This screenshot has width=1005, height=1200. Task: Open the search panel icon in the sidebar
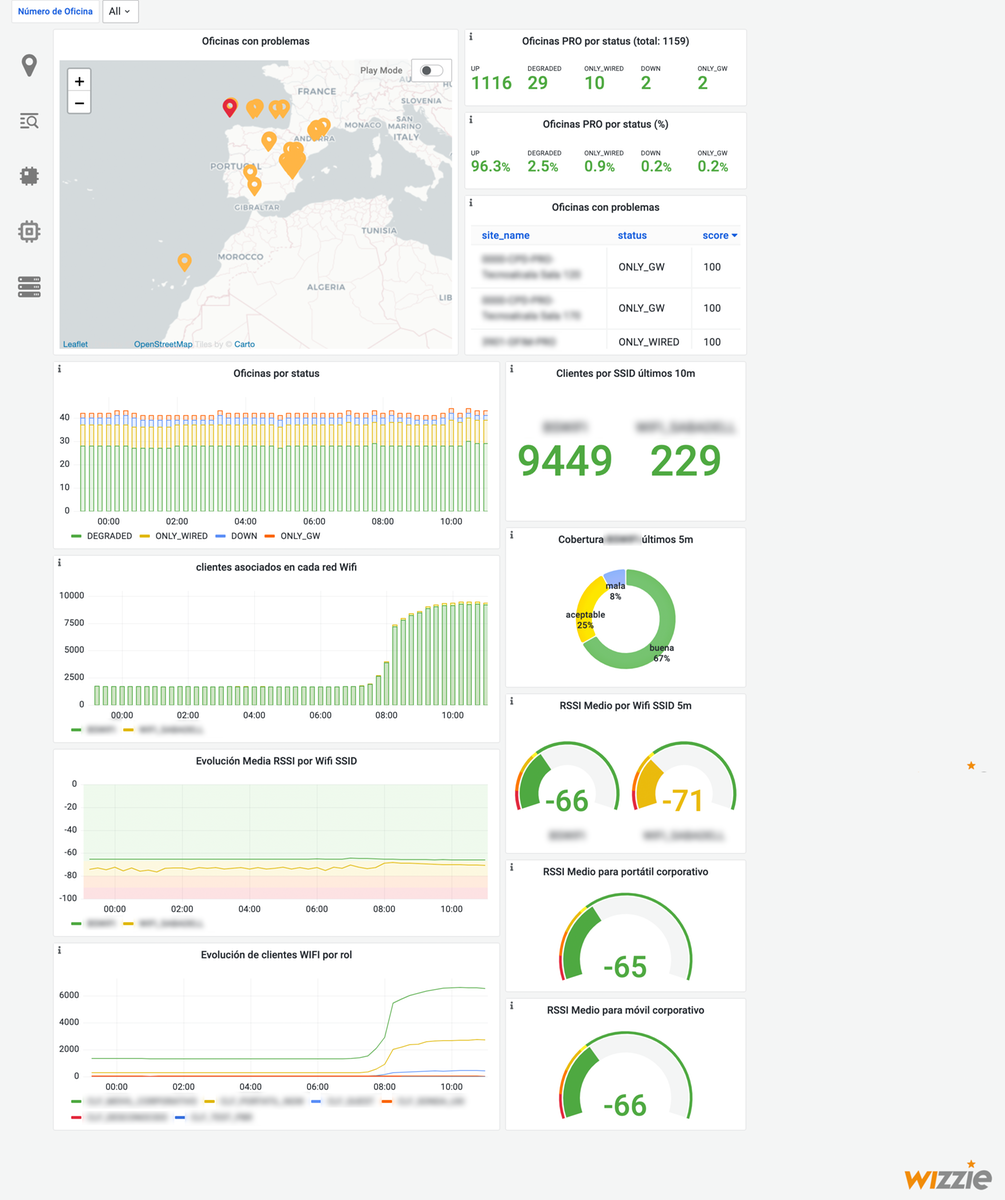click(29, 120)
